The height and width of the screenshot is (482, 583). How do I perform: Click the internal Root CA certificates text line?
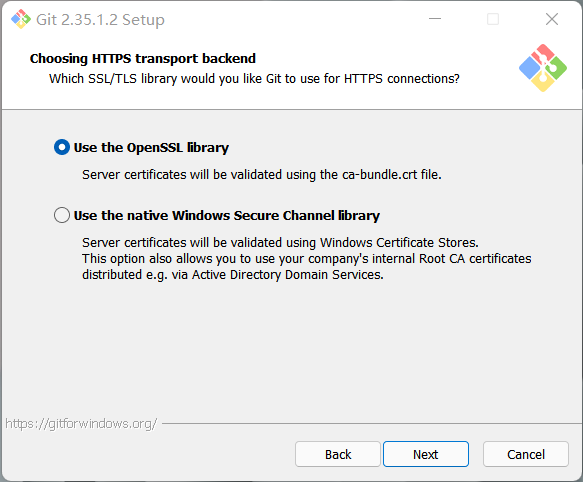pyautogui.click(x=307, y=259)
